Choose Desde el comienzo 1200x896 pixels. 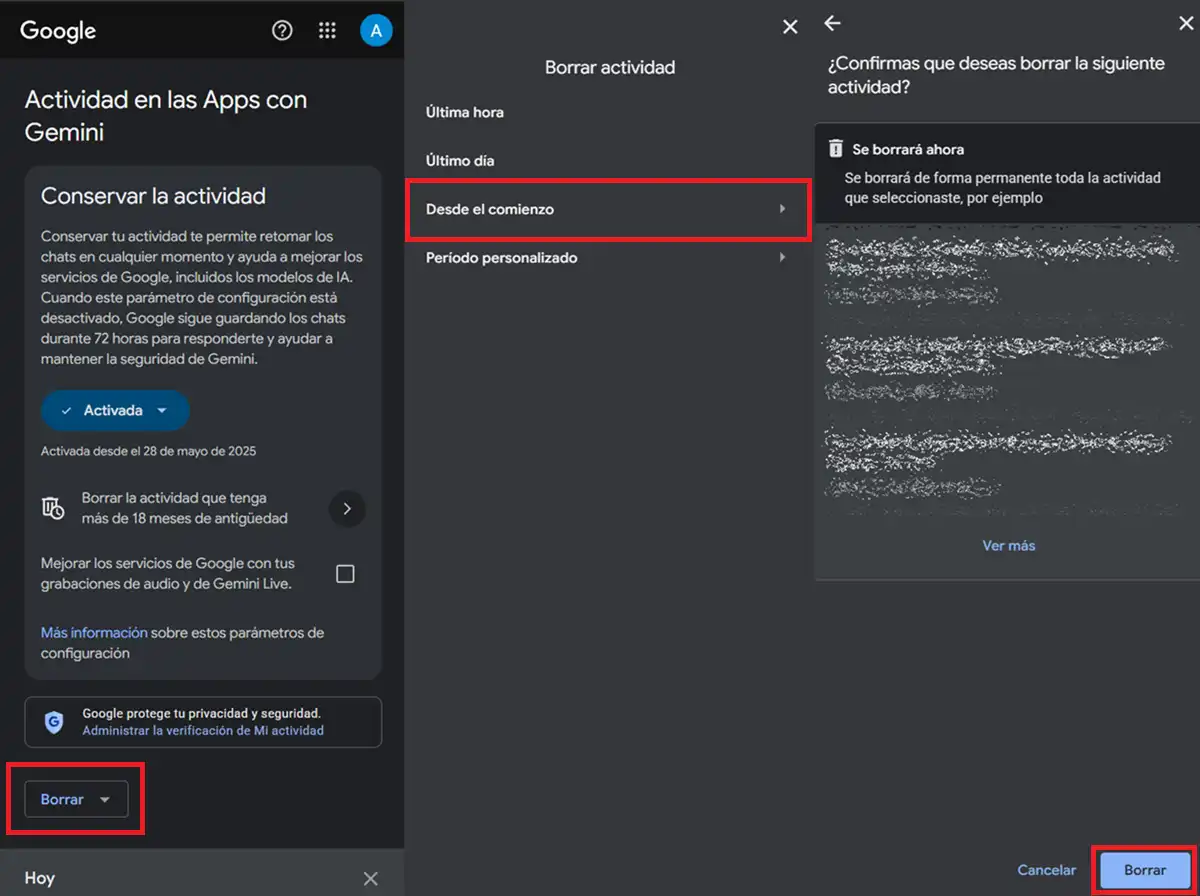coord(606,209)
